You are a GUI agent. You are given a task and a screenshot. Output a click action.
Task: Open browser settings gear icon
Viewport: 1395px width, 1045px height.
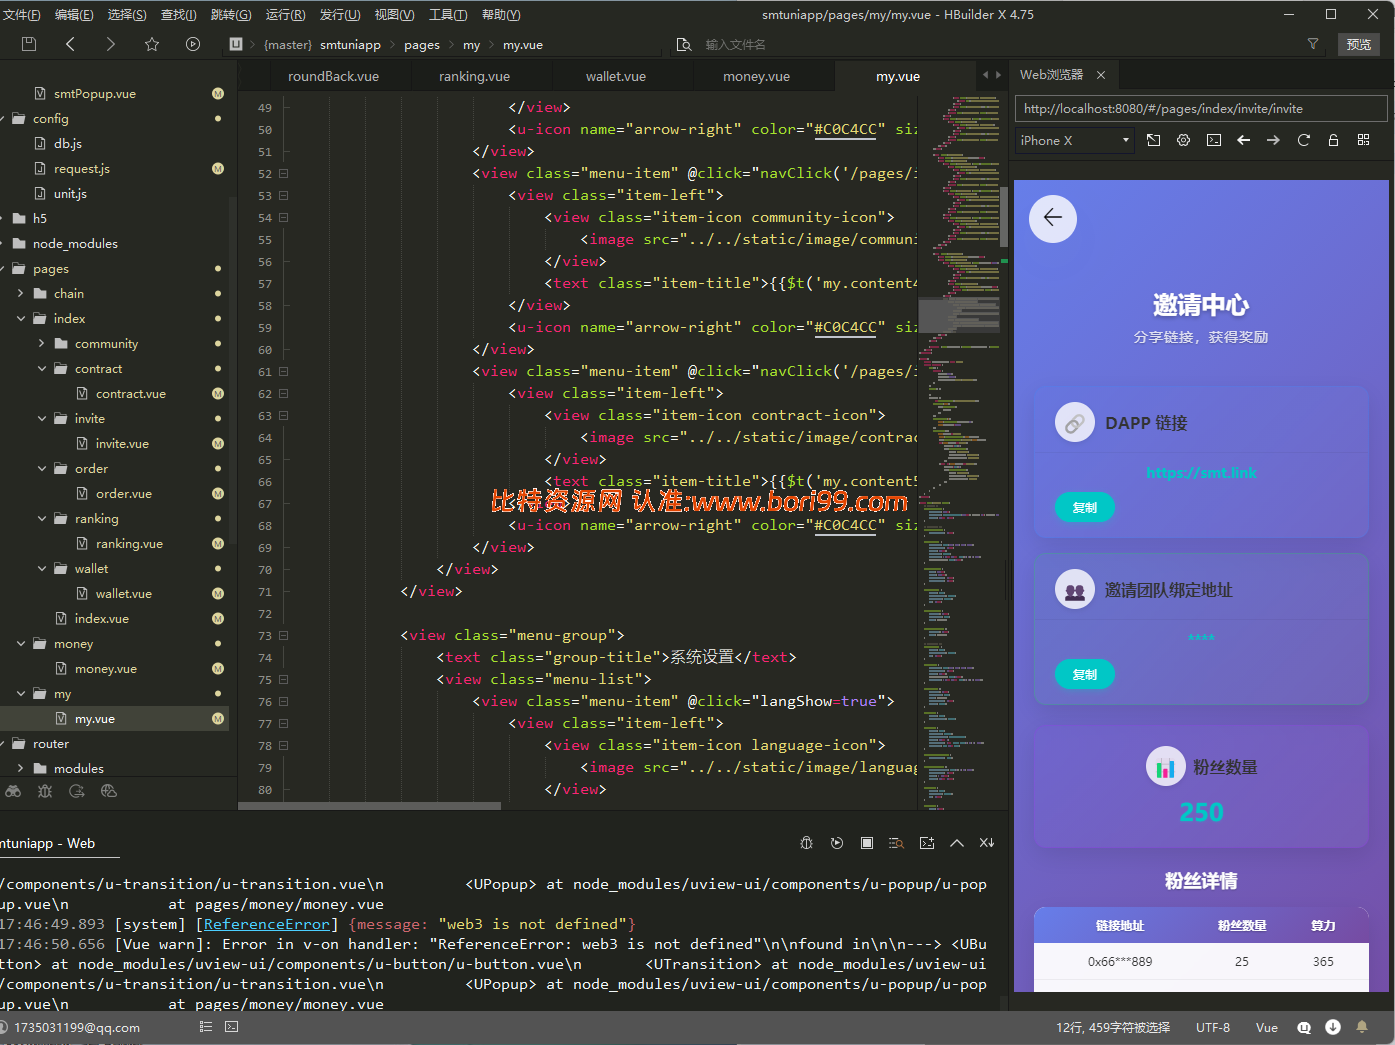tap(1184, 140)
